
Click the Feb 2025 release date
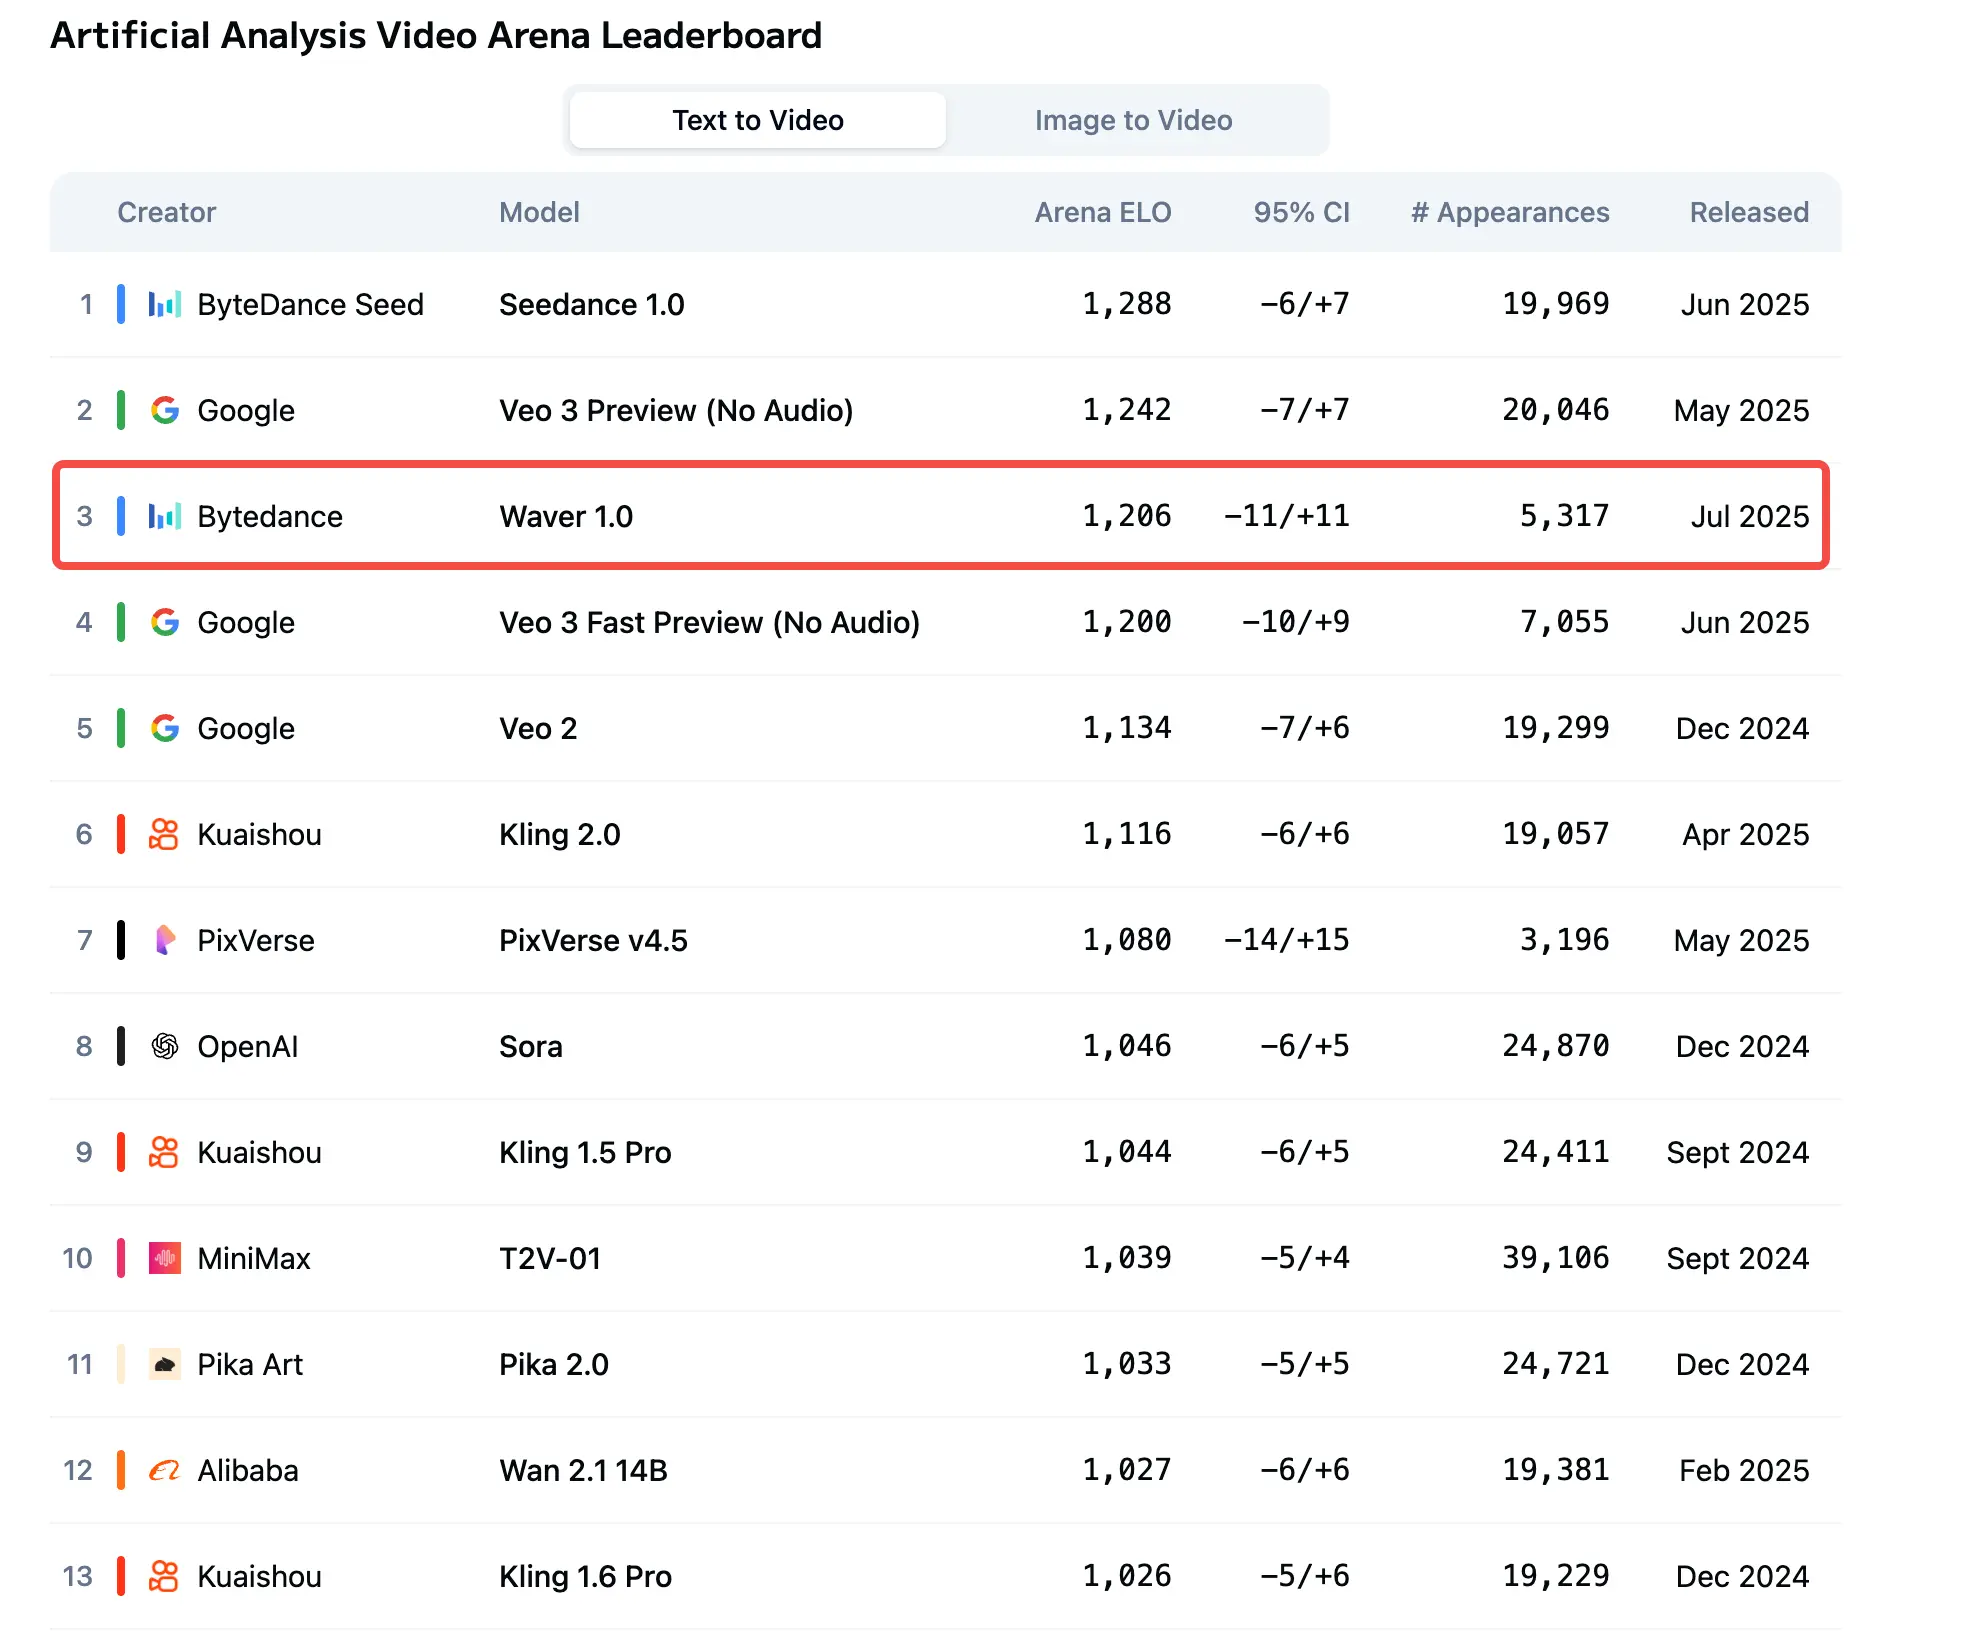1744,1470
